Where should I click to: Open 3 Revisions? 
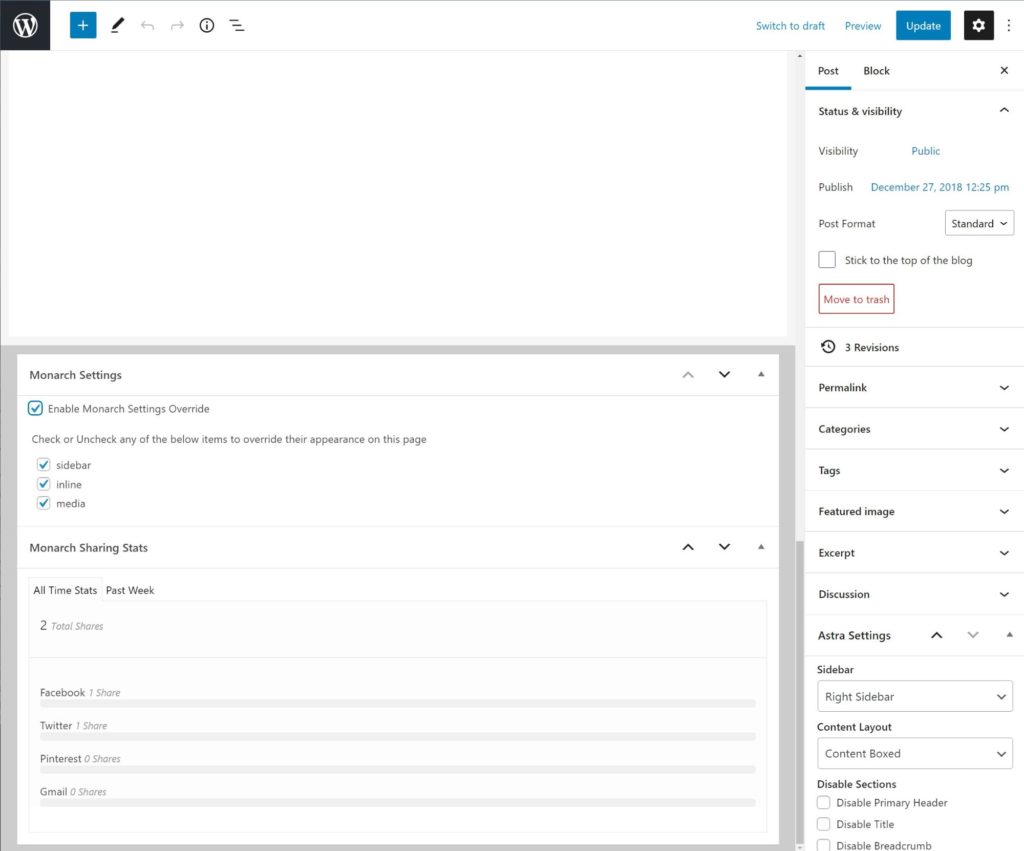click(871, 347)
